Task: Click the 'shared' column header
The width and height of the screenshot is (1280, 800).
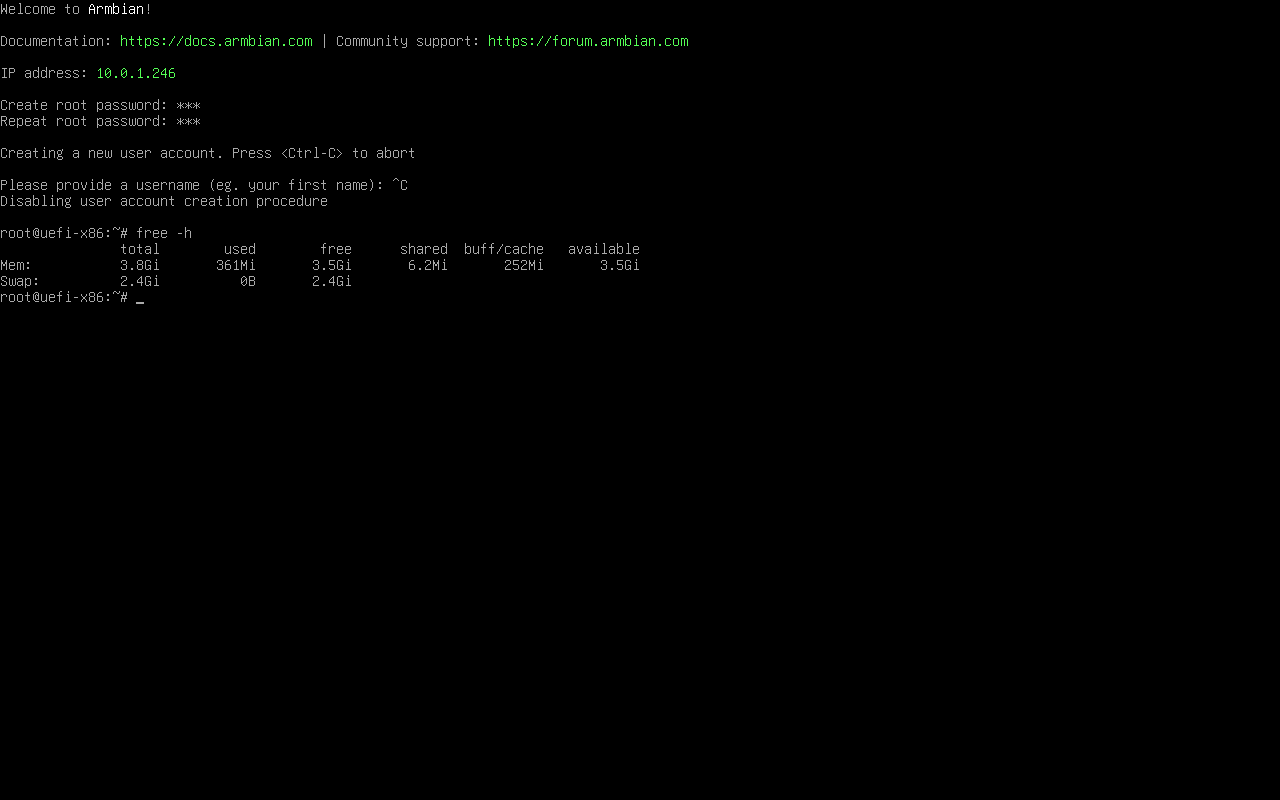Action: 424,249
